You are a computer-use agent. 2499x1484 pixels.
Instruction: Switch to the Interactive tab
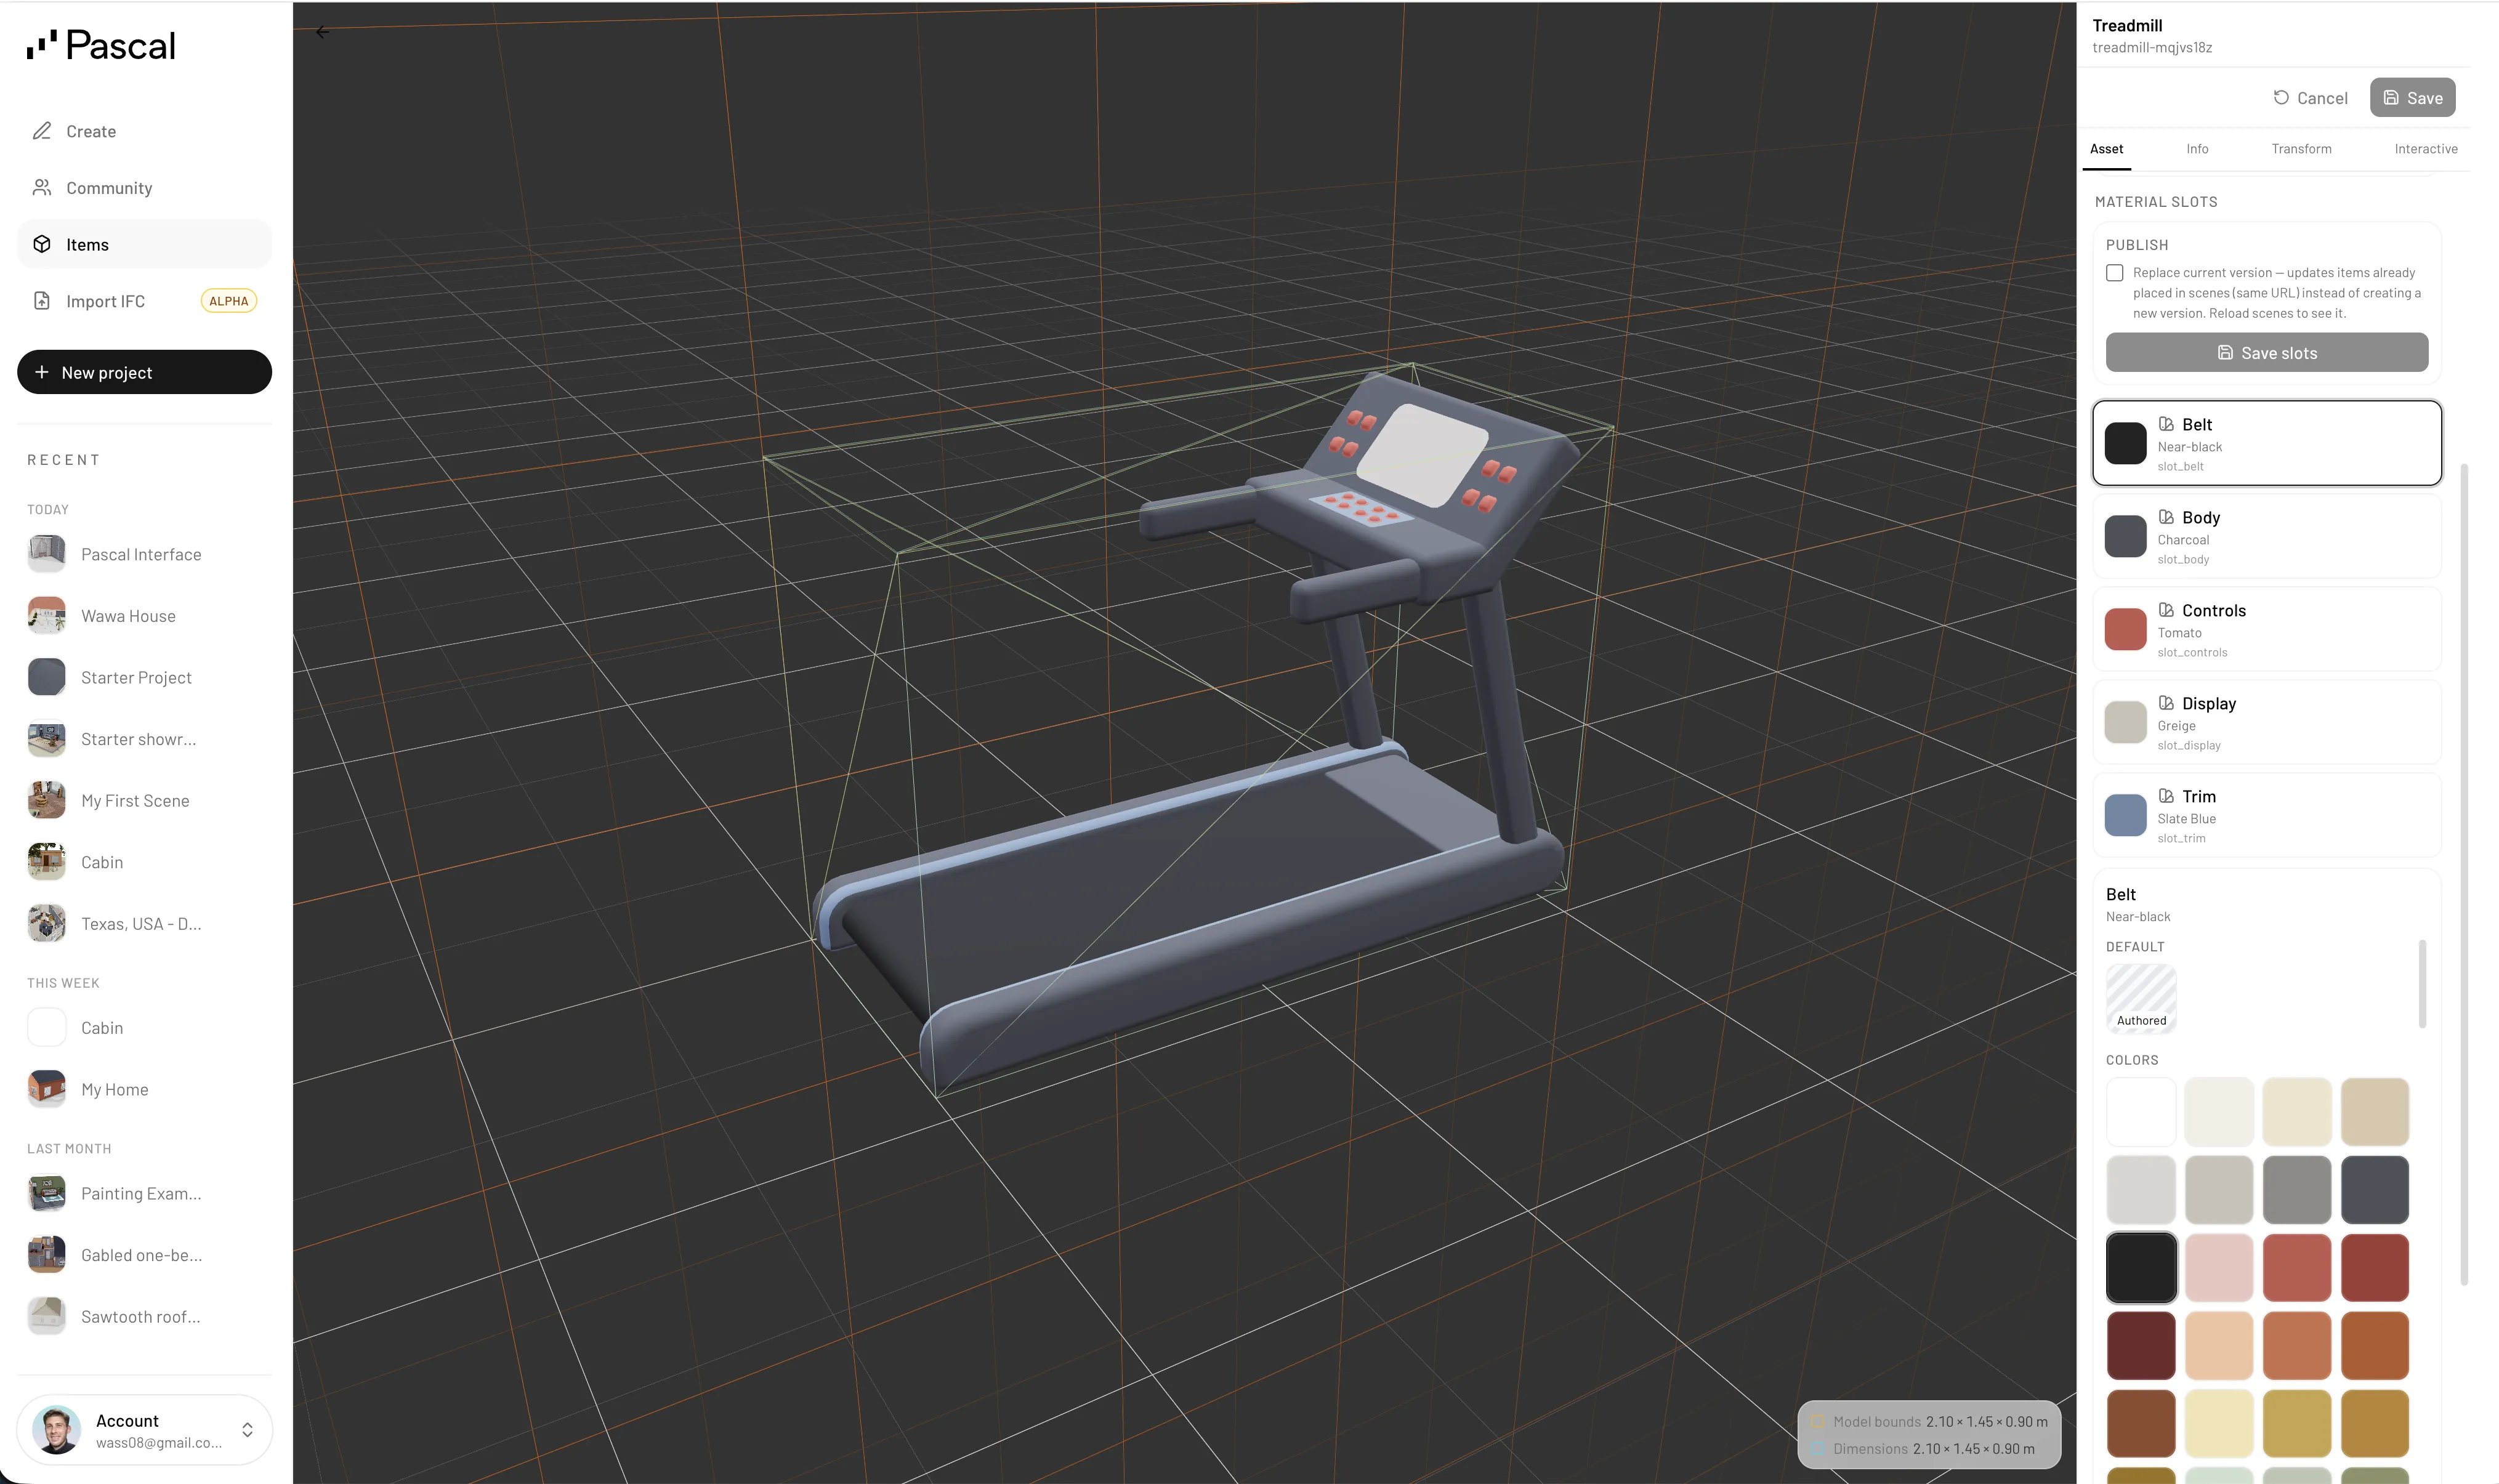[2425, 149]
